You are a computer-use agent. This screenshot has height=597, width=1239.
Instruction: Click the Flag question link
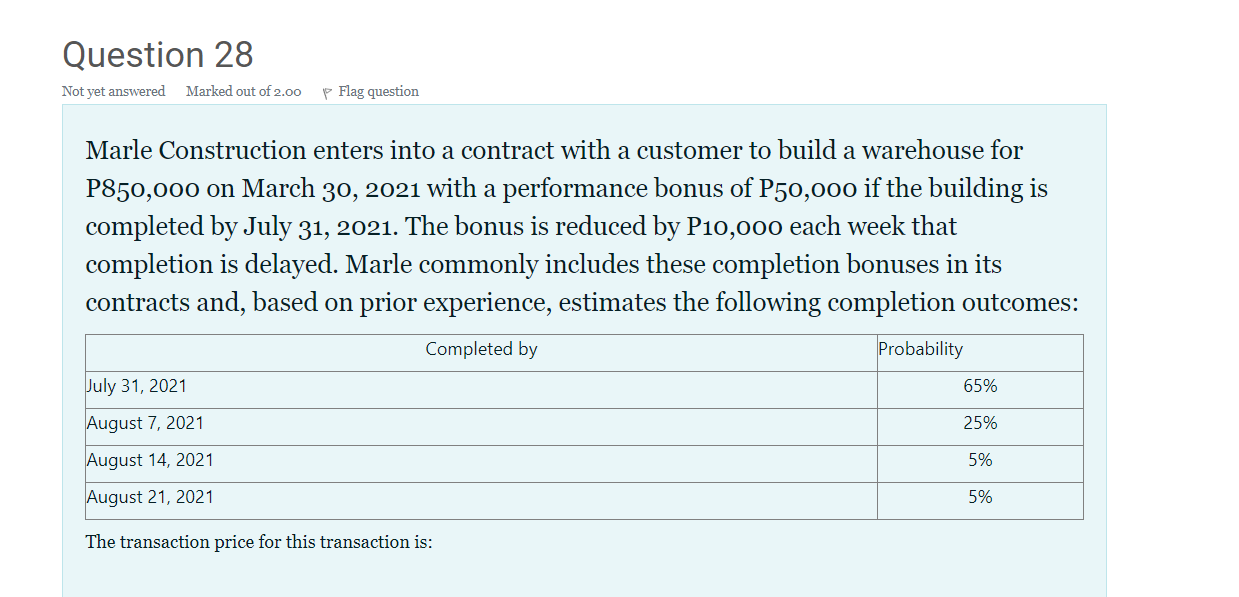click(378, 91)
